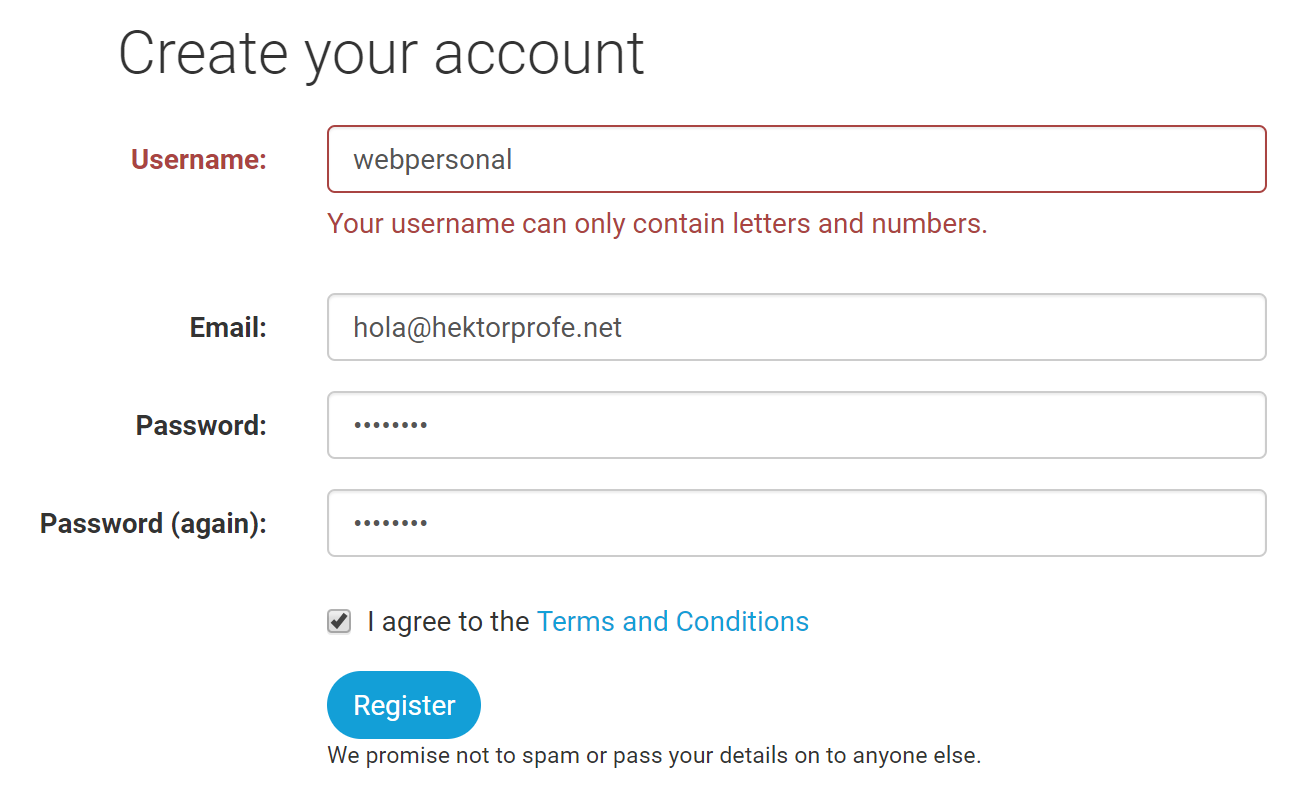Focus the Password input field

click(797, 425)
